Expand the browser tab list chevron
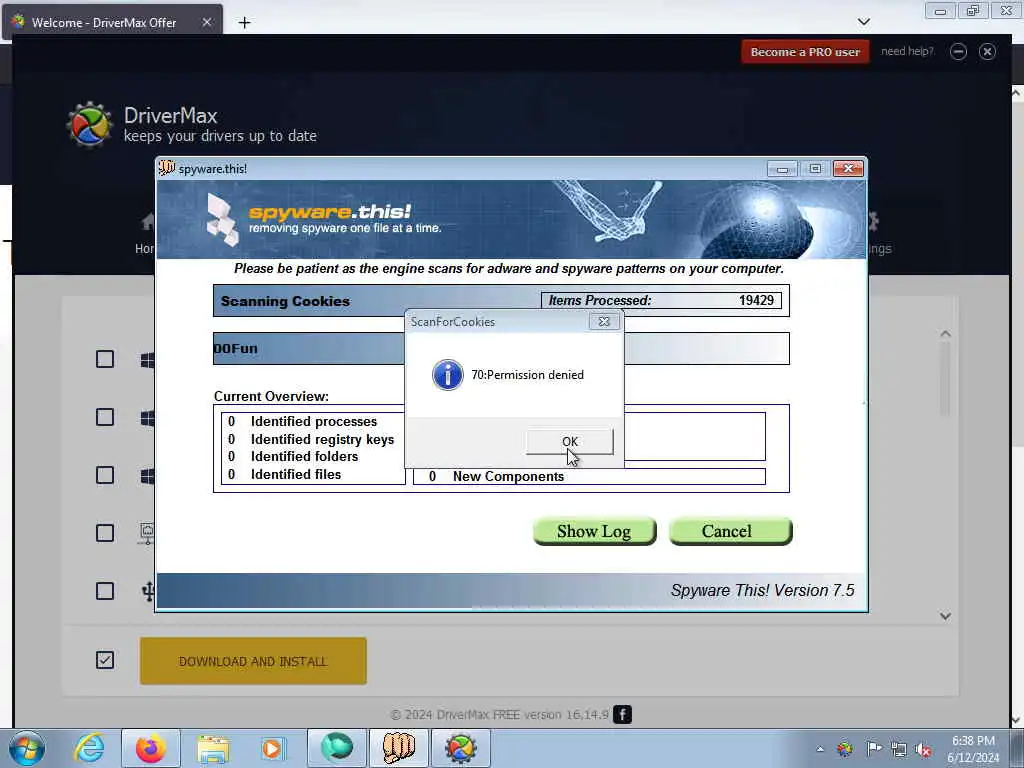This screenshot has width=1024, height=768. (x=863, y=22)
